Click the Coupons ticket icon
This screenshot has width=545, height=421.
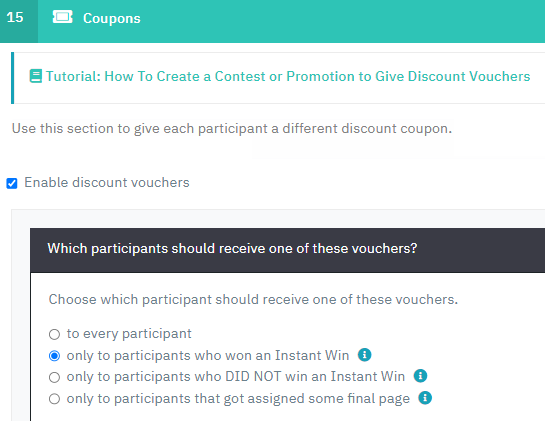[x=63, y=17]
